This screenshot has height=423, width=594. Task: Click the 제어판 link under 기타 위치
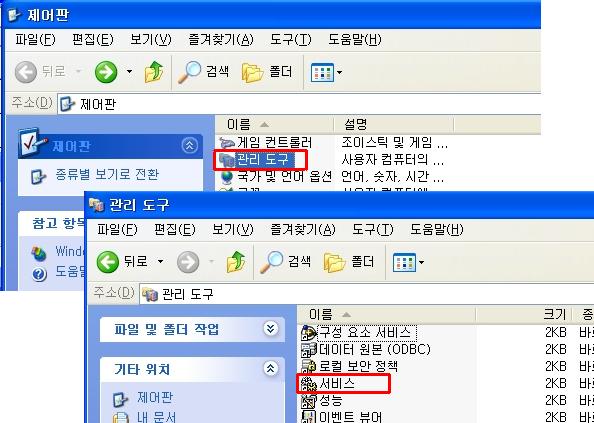point(155,398)
